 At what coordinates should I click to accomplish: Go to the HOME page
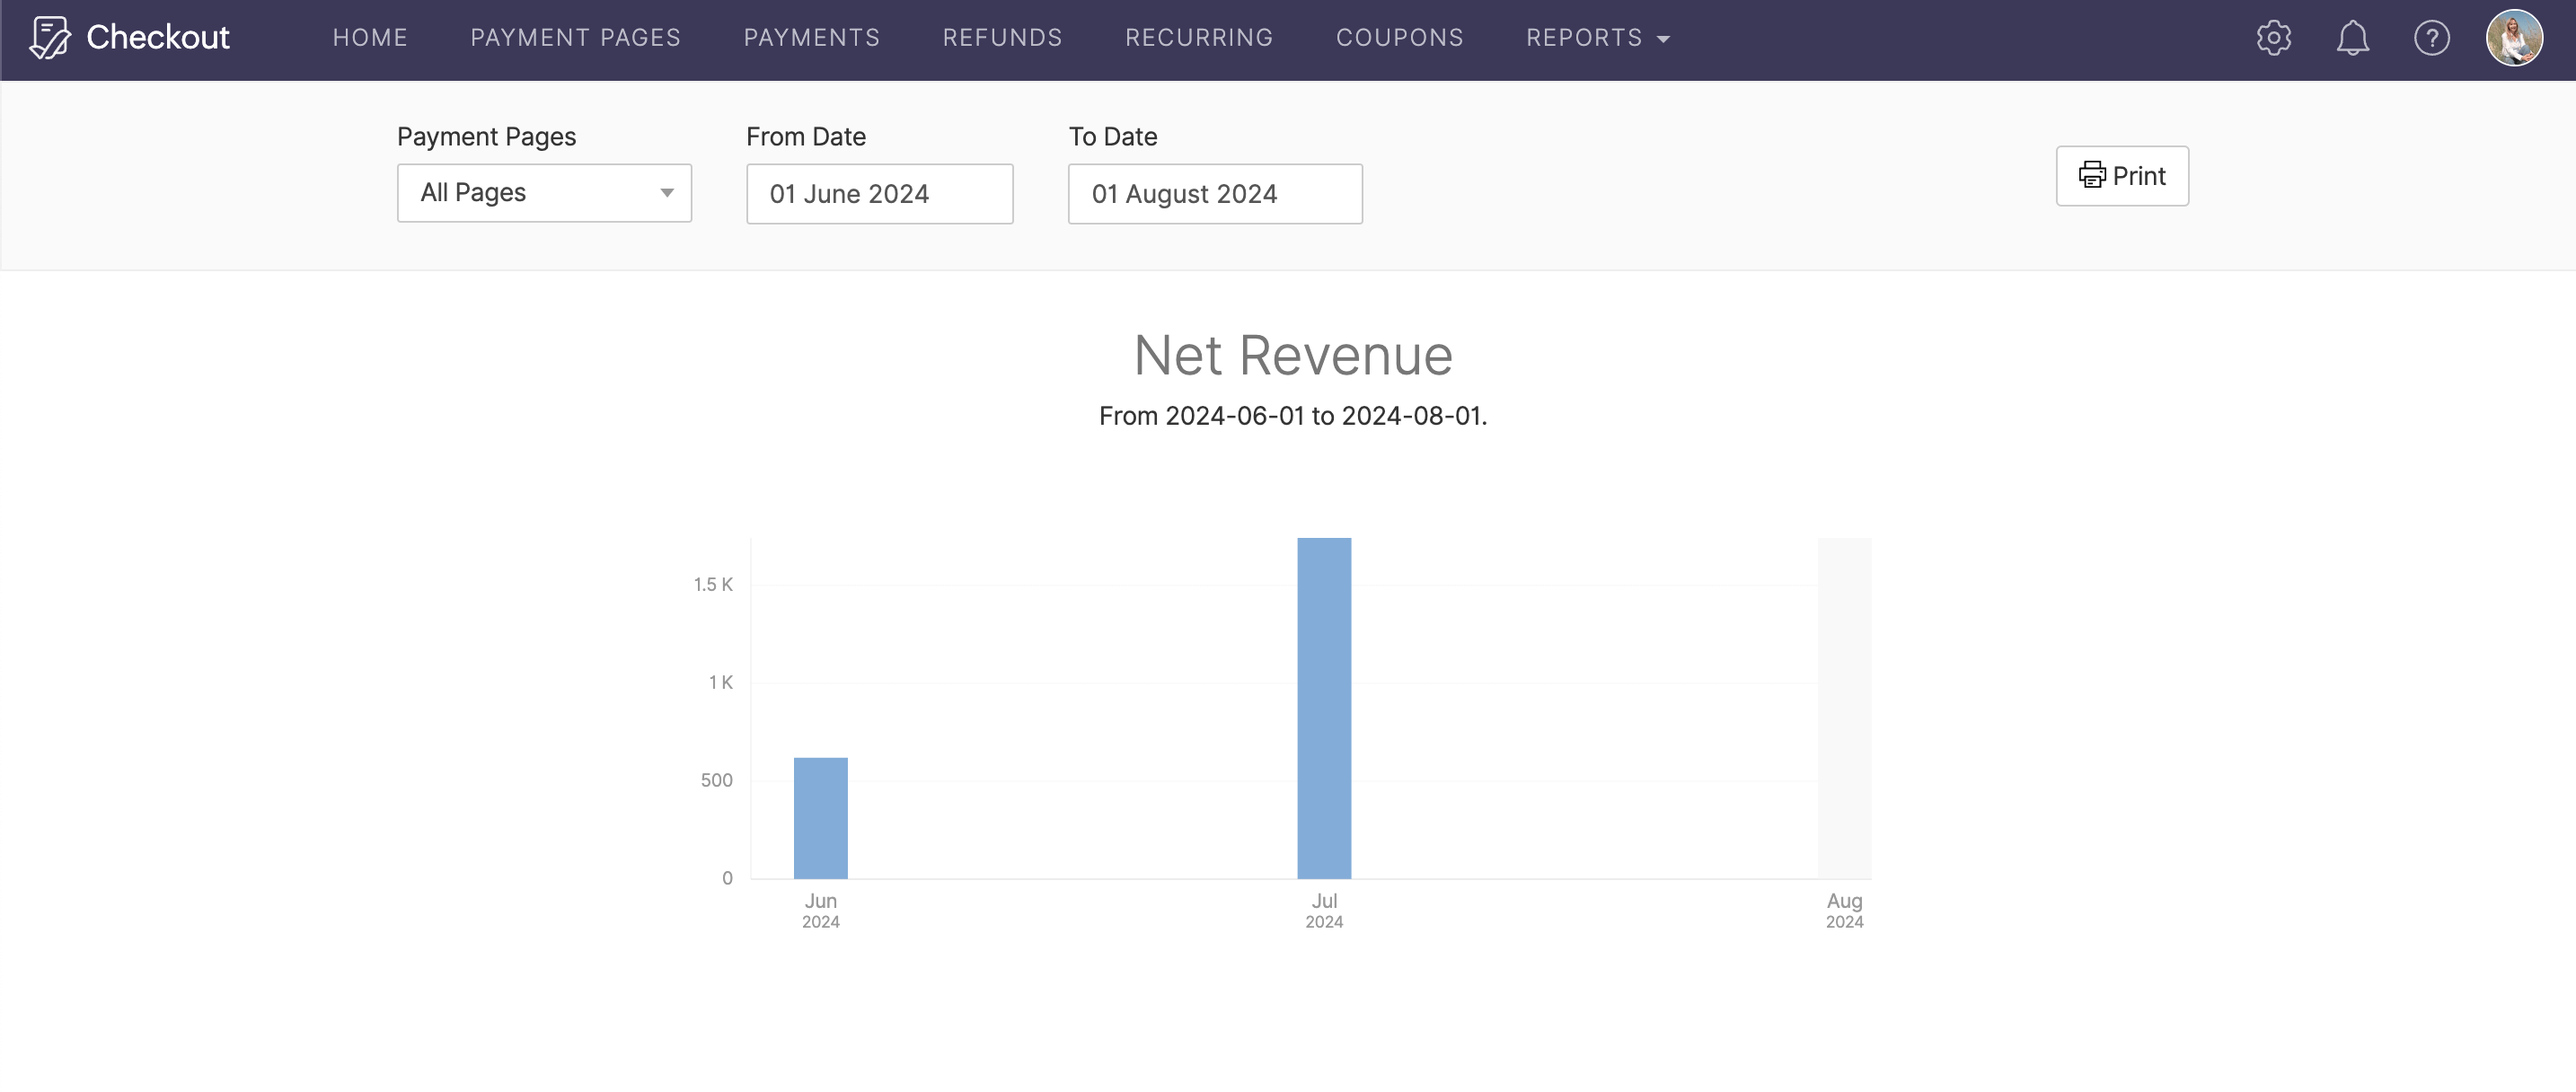point(369,38)
